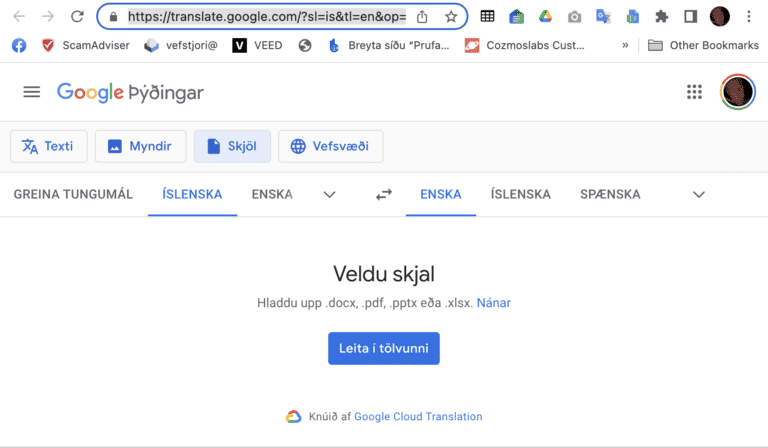Open the Facebook bookmark icon
This screenshot has height=448, width=768.
point(19,45)
